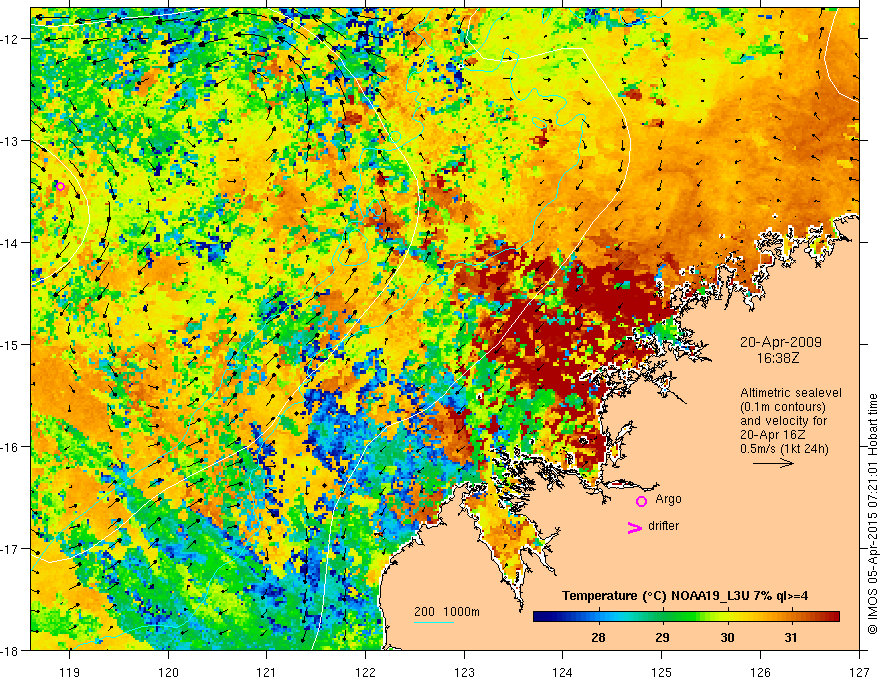
Task: Click the magenta Argo float circle near longitude 119
Action: coord(60,186)
